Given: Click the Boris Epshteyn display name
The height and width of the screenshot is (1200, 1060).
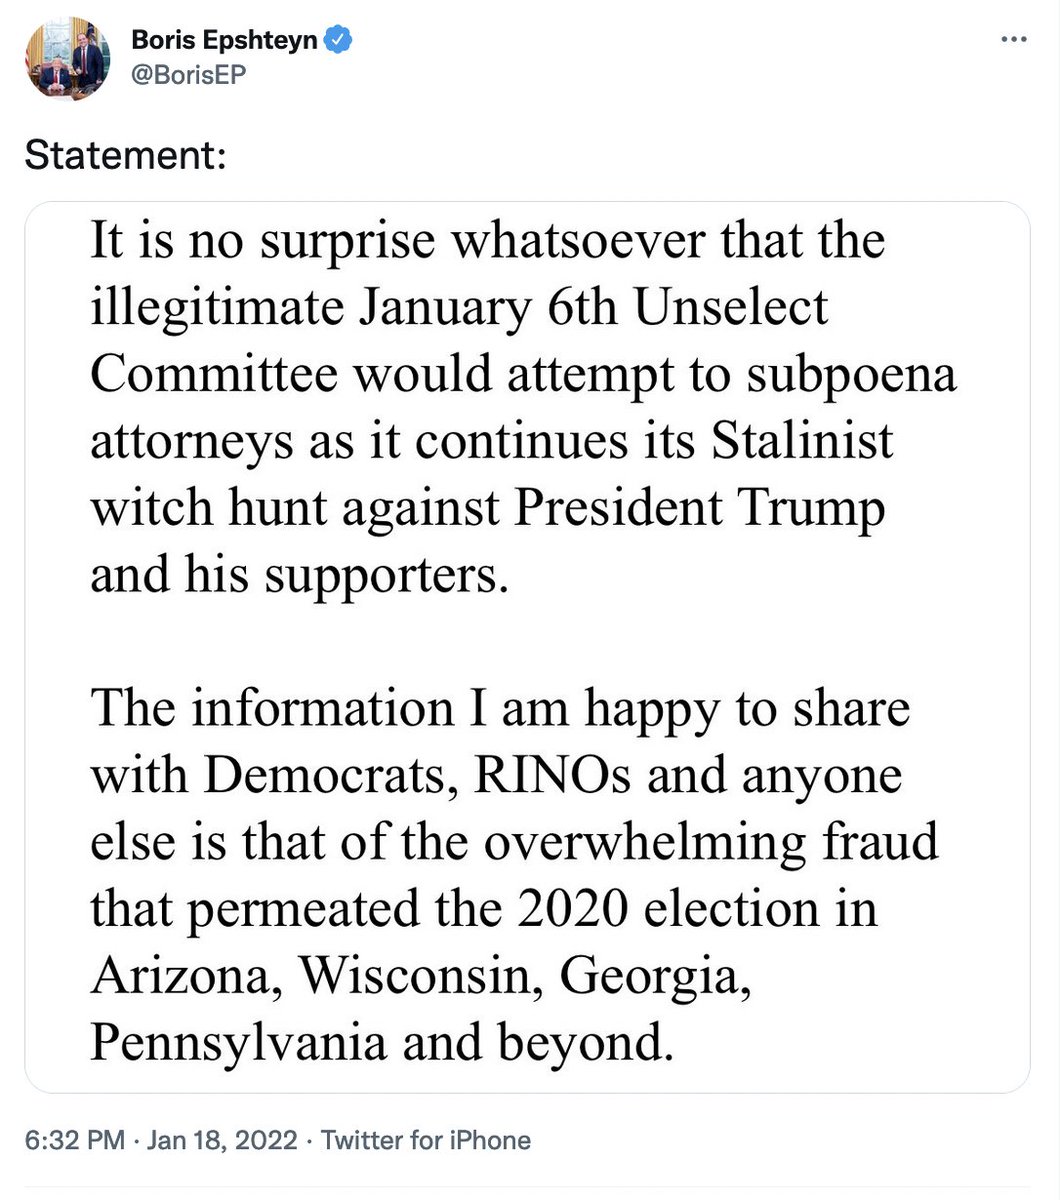Looking at the screenshot, I should pos(225,40).
